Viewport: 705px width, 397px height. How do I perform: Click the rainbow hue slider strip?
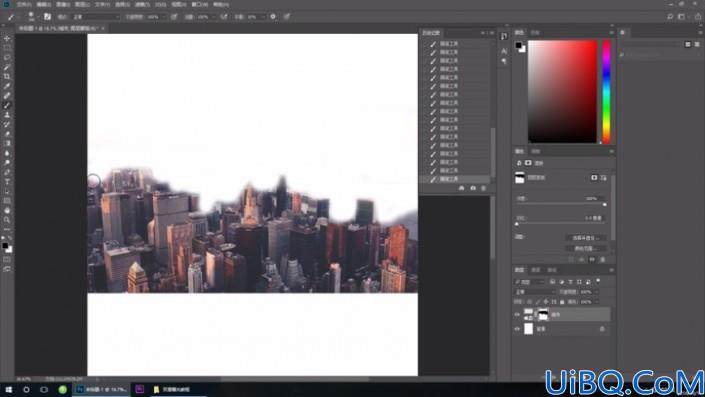click(606, 92)
